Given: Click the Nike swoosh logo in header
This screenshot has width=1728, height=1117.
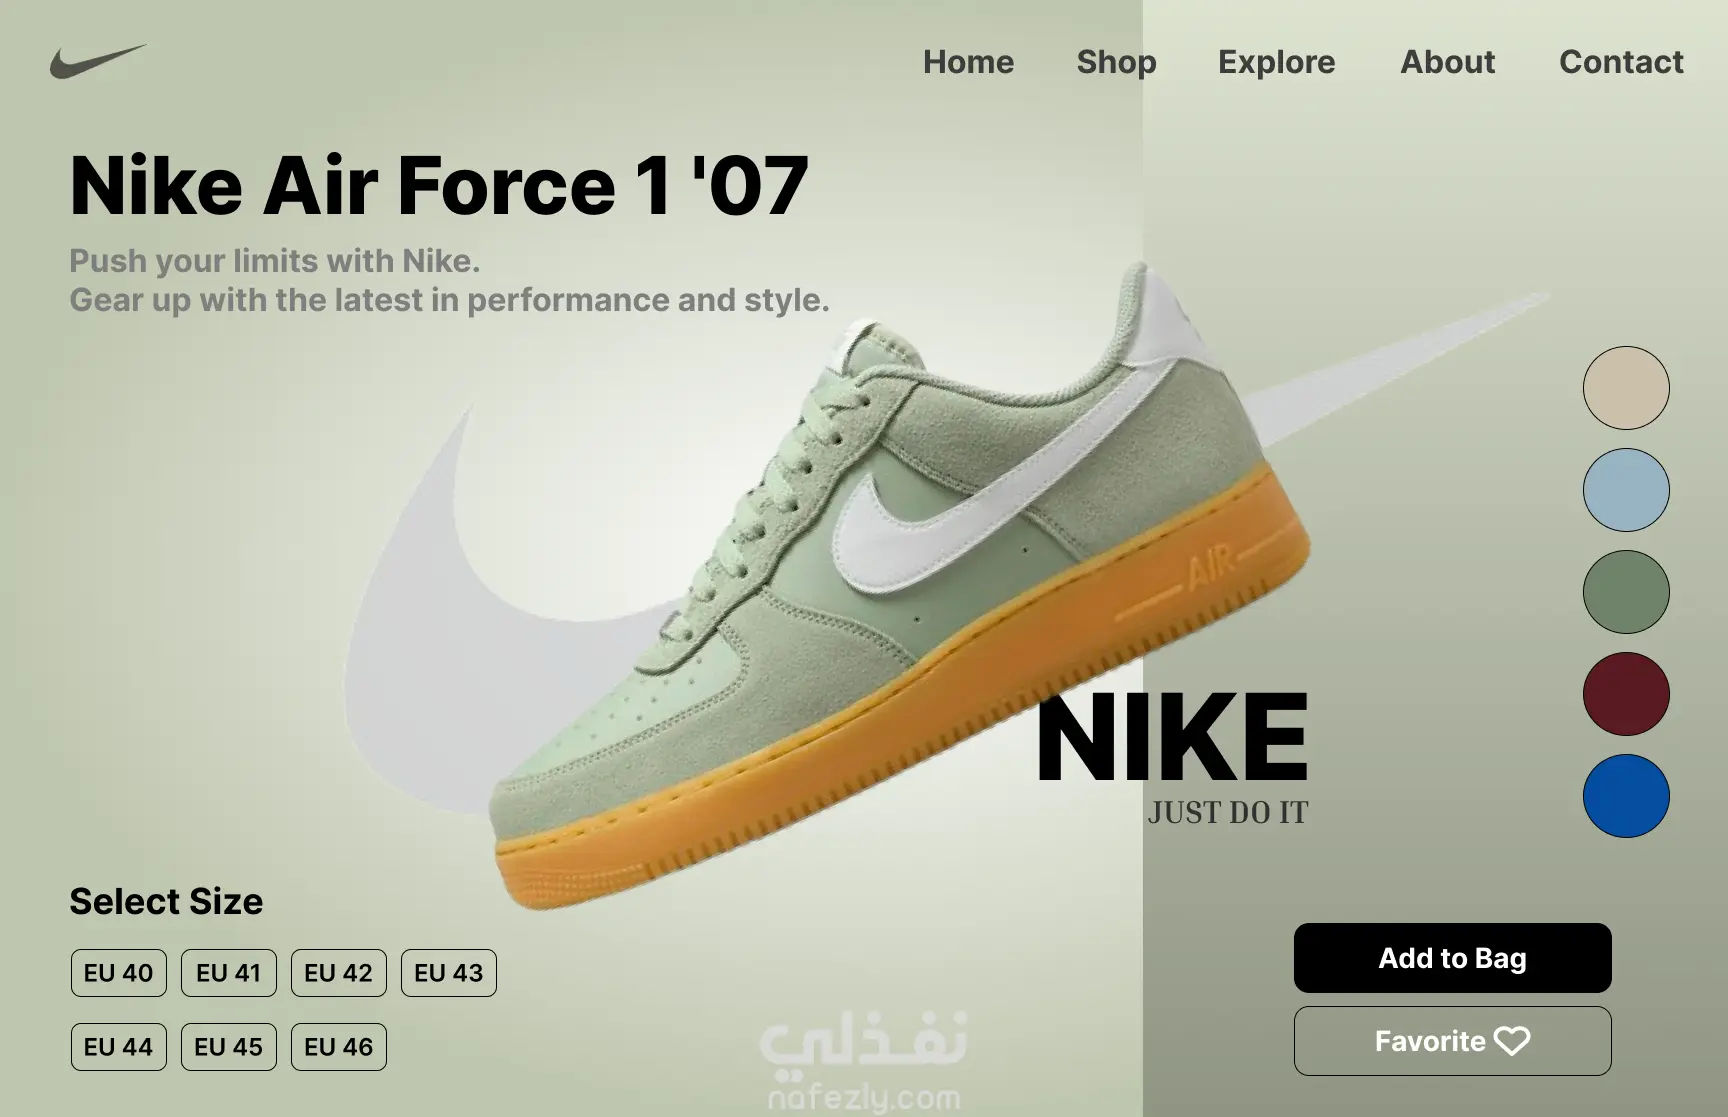Looking at the screenshot, I should (x=98, y=61).
